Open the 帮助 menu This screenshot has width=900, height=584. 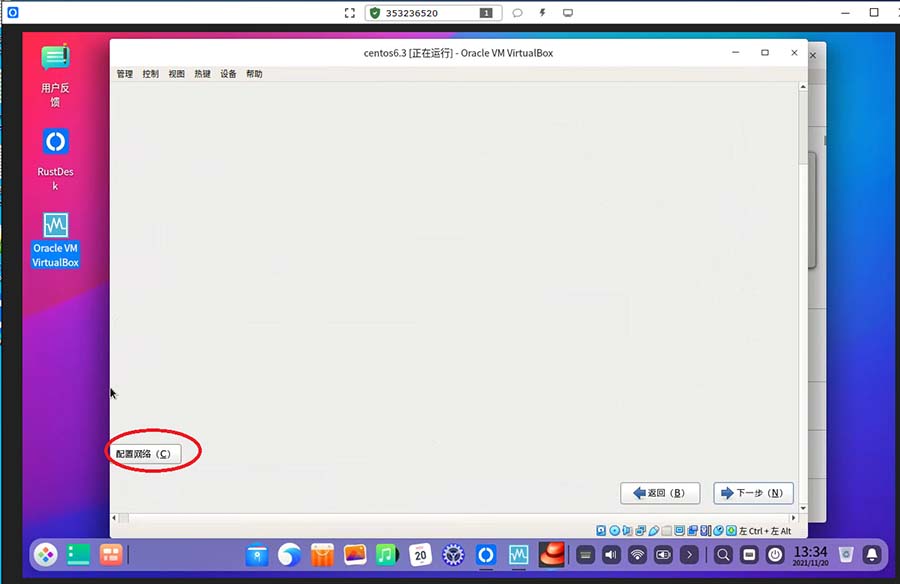[254, 74]
